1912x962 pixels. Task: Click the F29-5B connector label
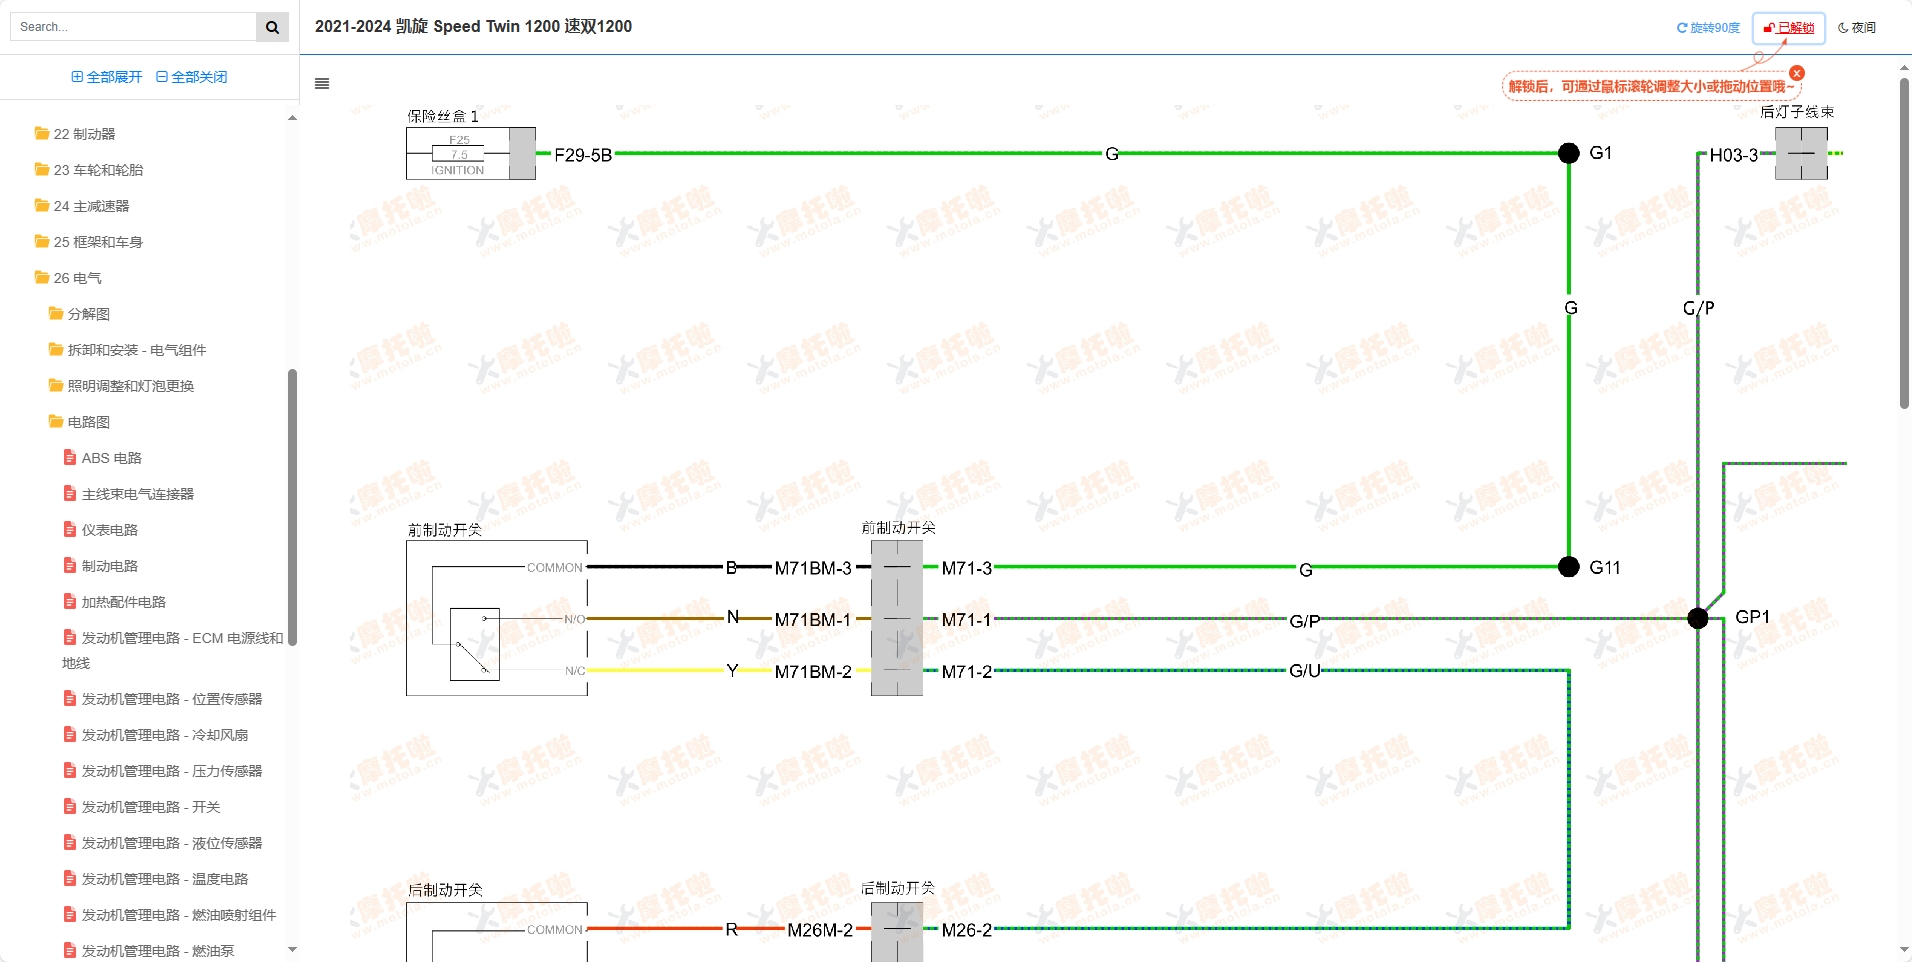coord(583,155)
